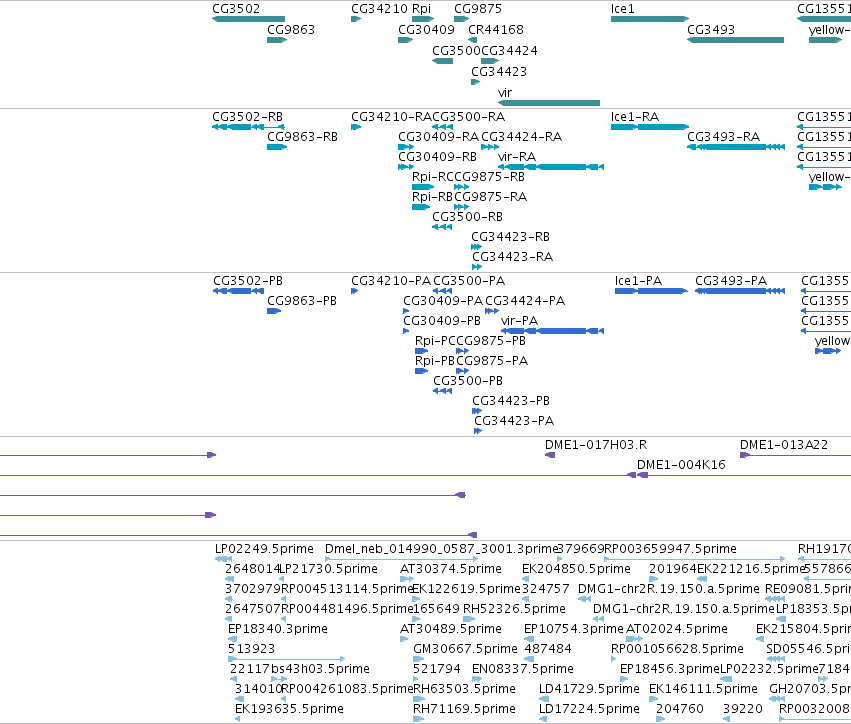Click the EK146111.5prime EST label

(703, 690)
